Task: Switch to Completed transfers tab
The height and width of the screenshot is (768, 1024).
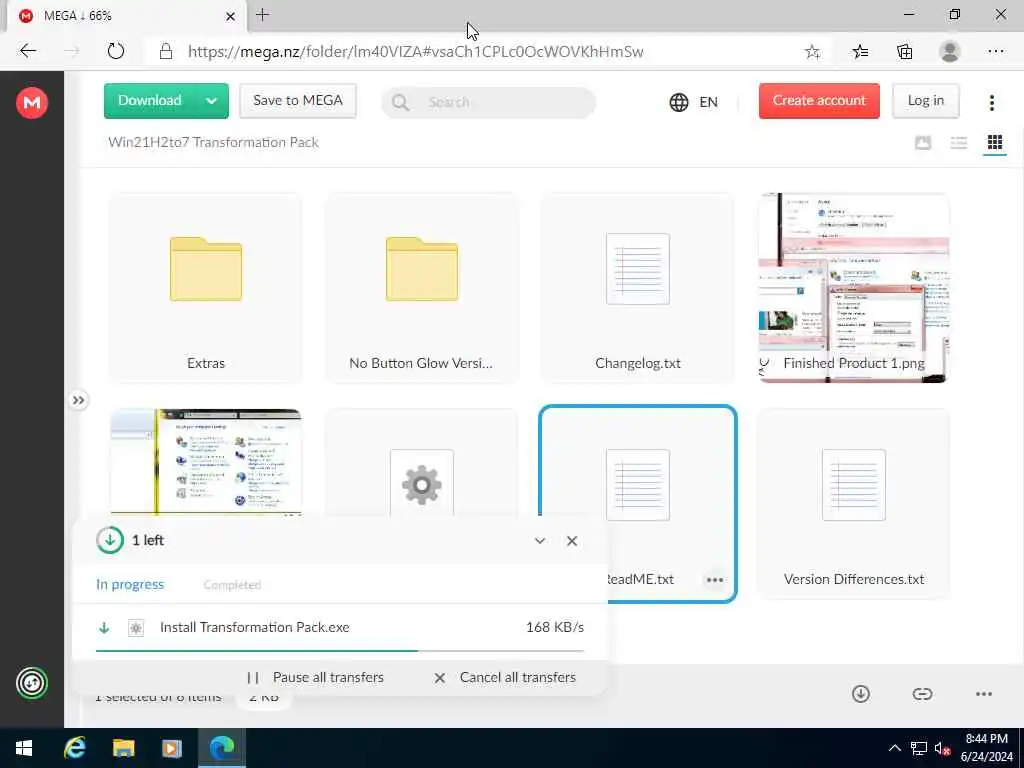Action: click(232, 584)
